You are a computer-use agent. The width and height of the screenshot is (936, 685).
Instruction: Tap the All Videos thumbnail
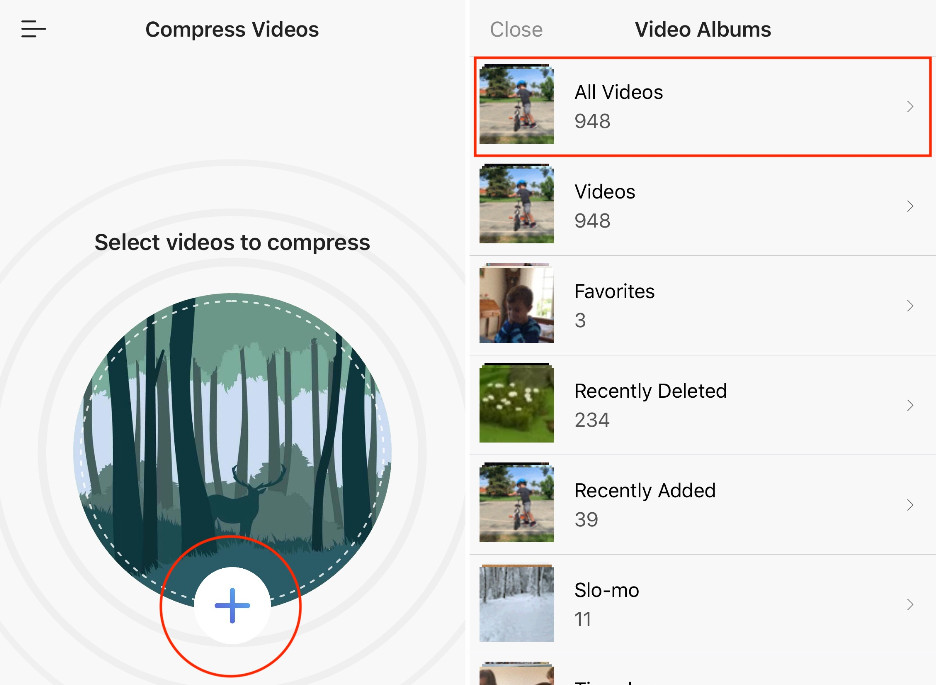click(516, 104)
